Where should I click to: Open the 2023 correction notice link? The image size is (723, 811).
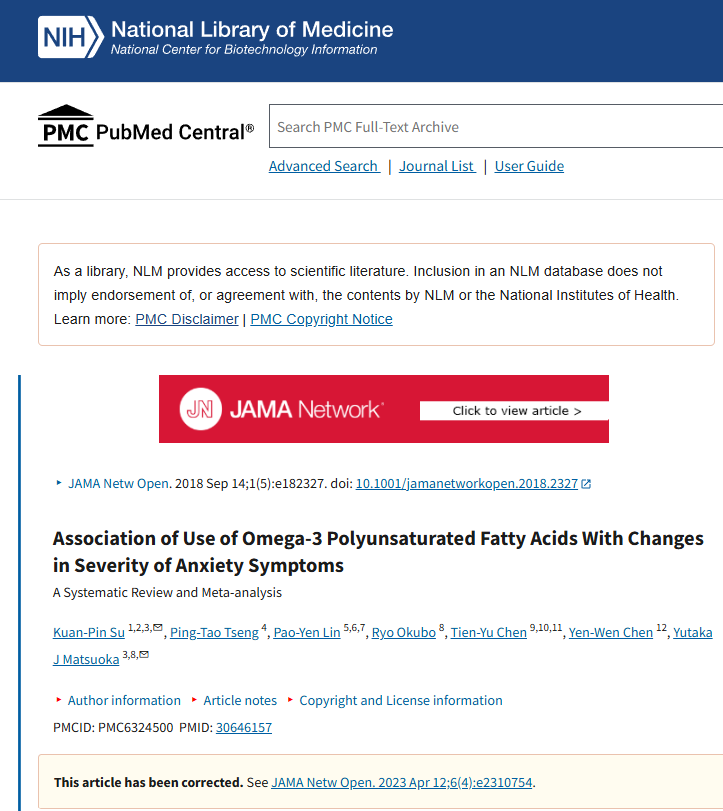click(x=402, y=782)
